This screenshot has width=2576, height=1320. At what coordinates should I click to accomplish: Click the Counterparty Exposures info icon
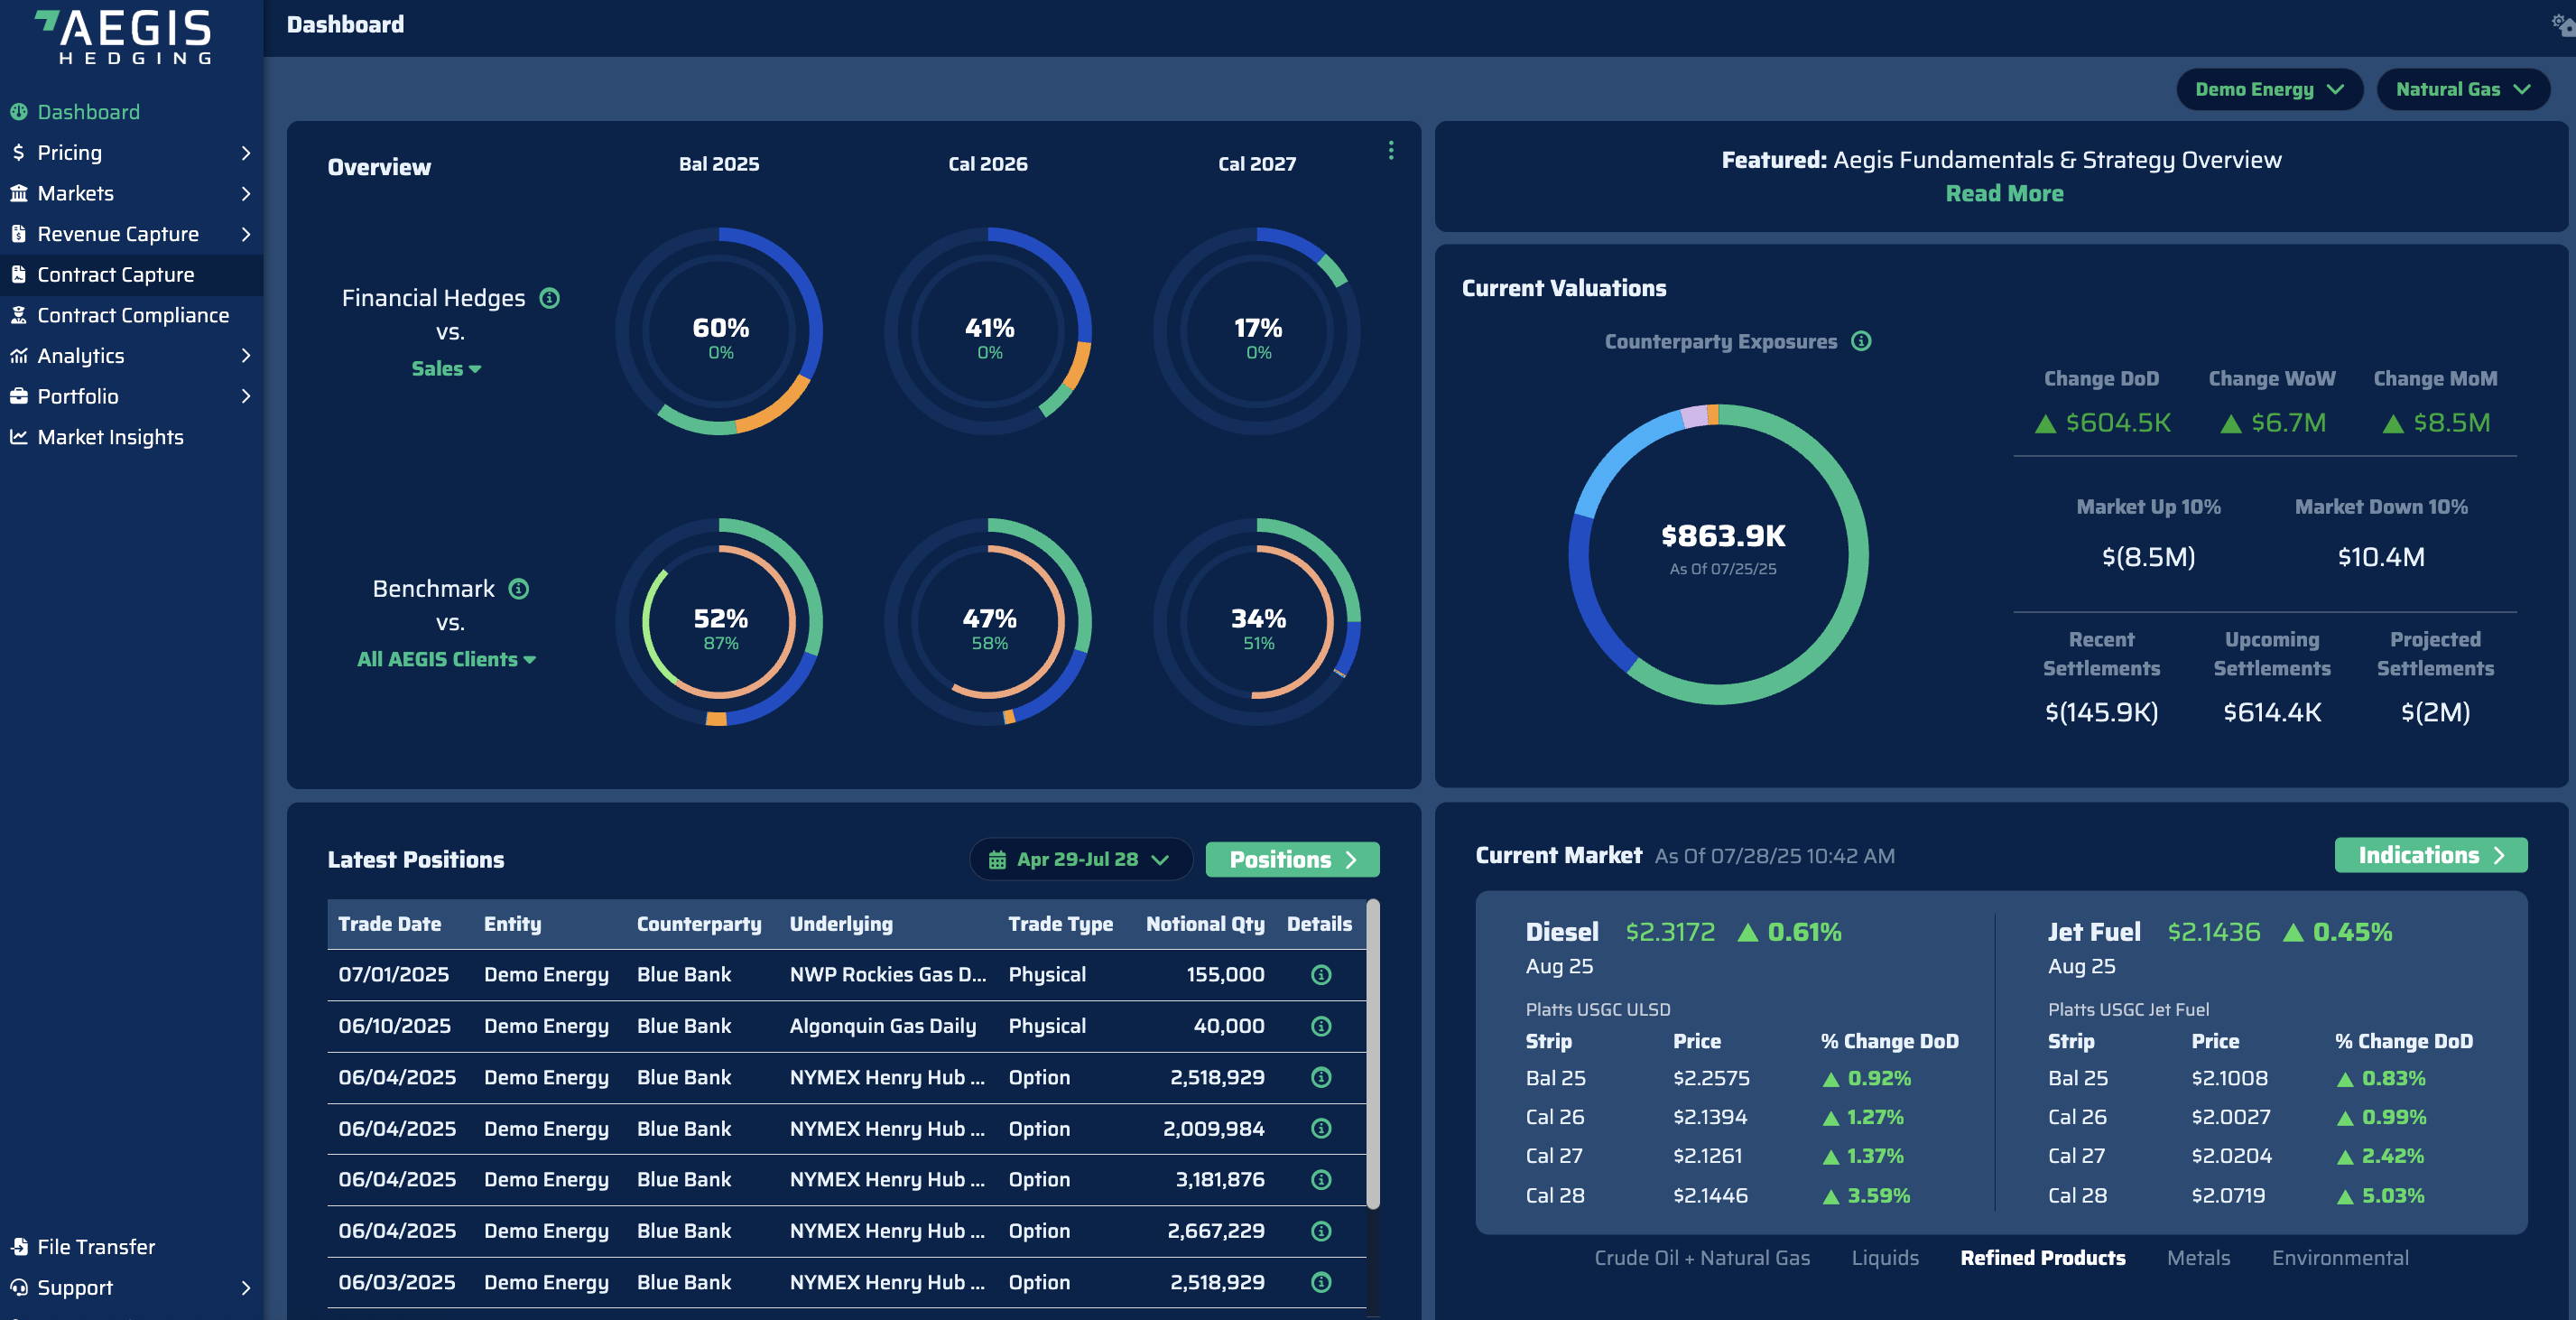tap(1860, 342)
